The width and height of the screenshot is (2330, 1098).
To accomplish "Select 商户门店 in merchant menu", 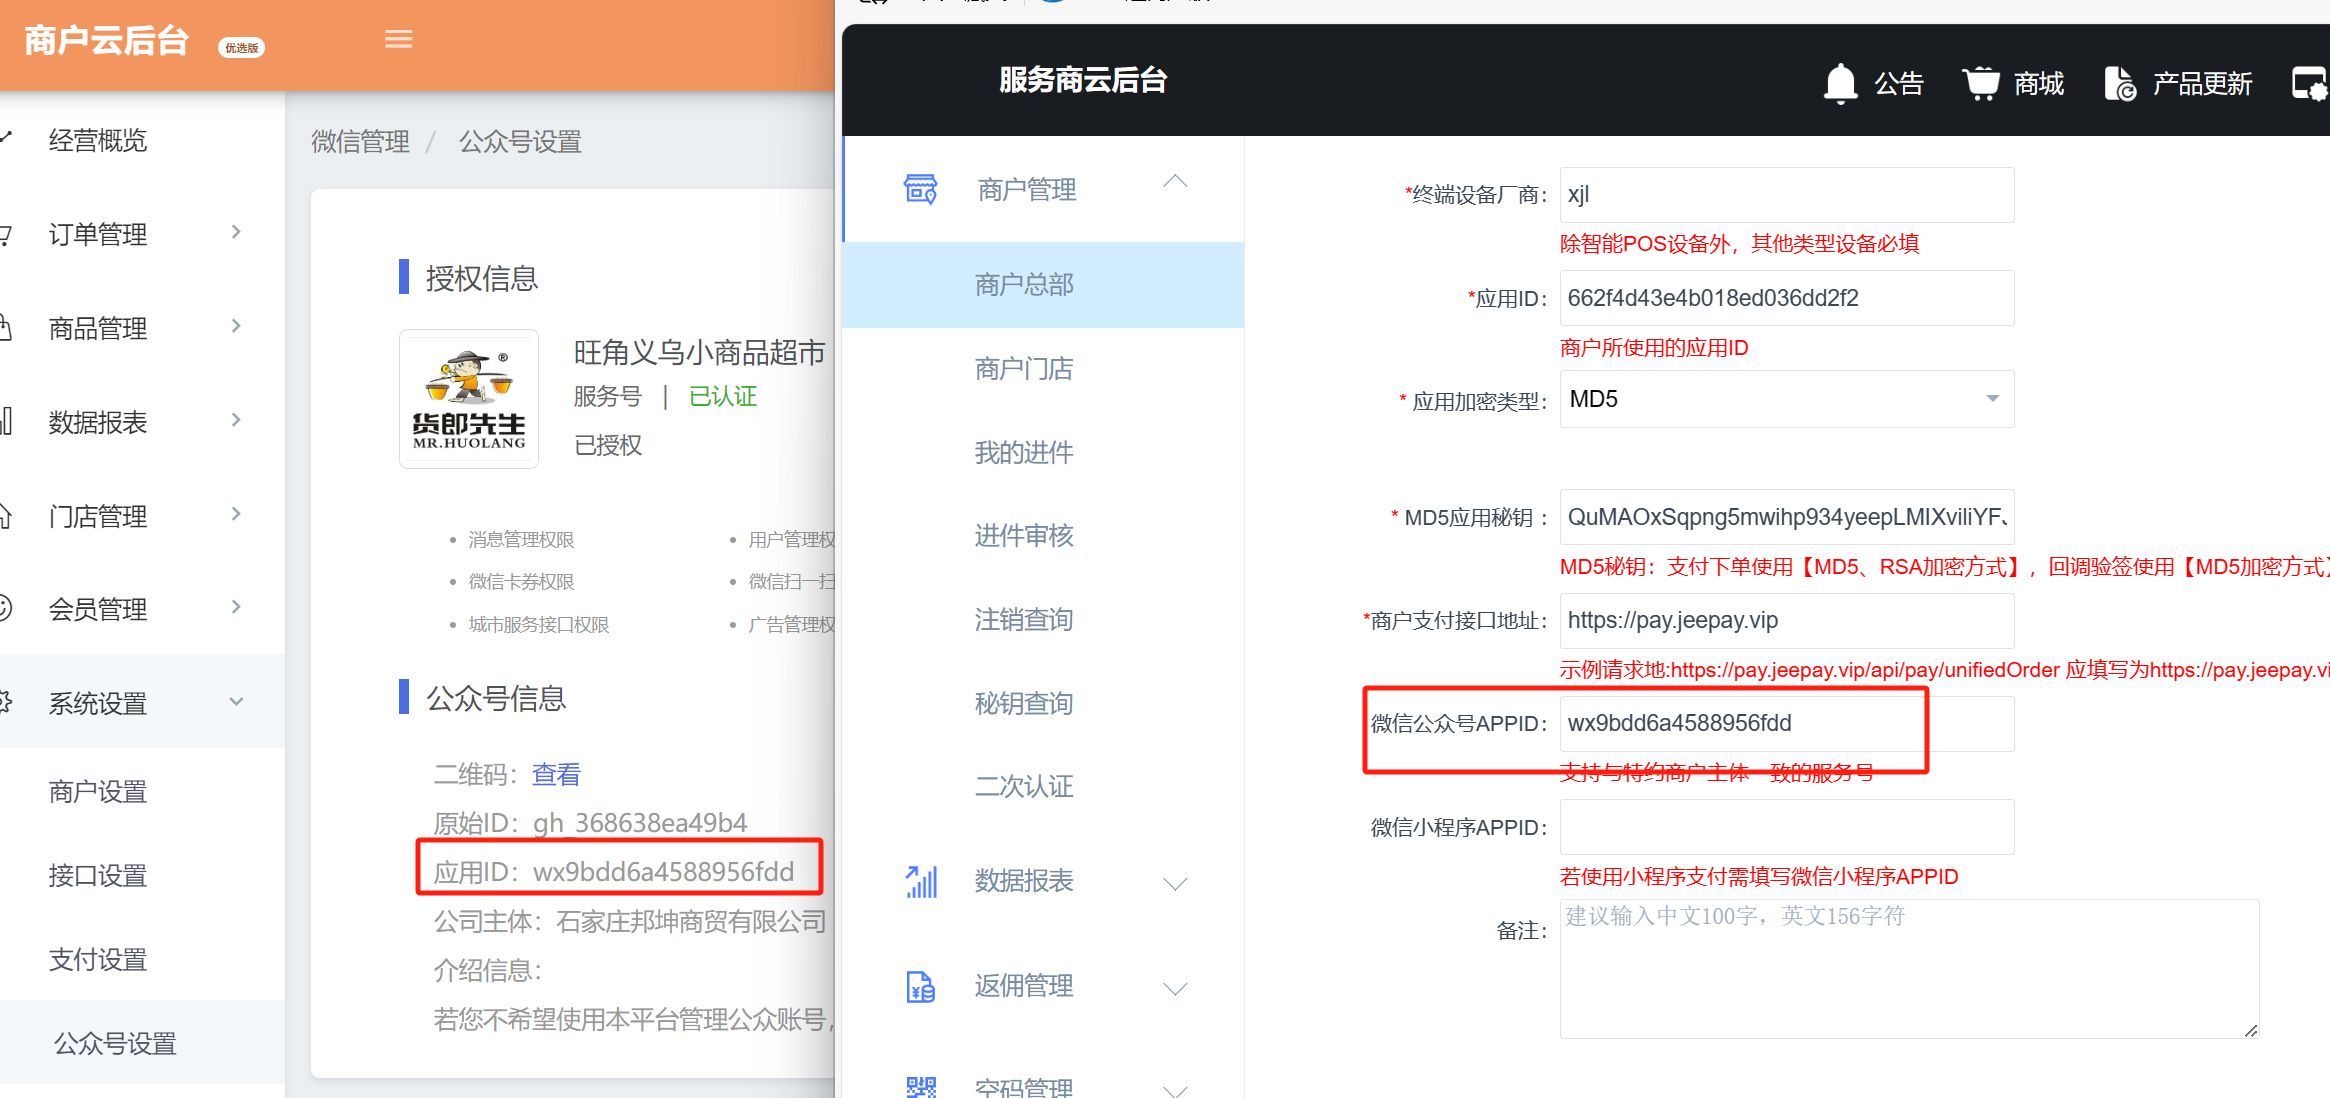I will 1024,369.
